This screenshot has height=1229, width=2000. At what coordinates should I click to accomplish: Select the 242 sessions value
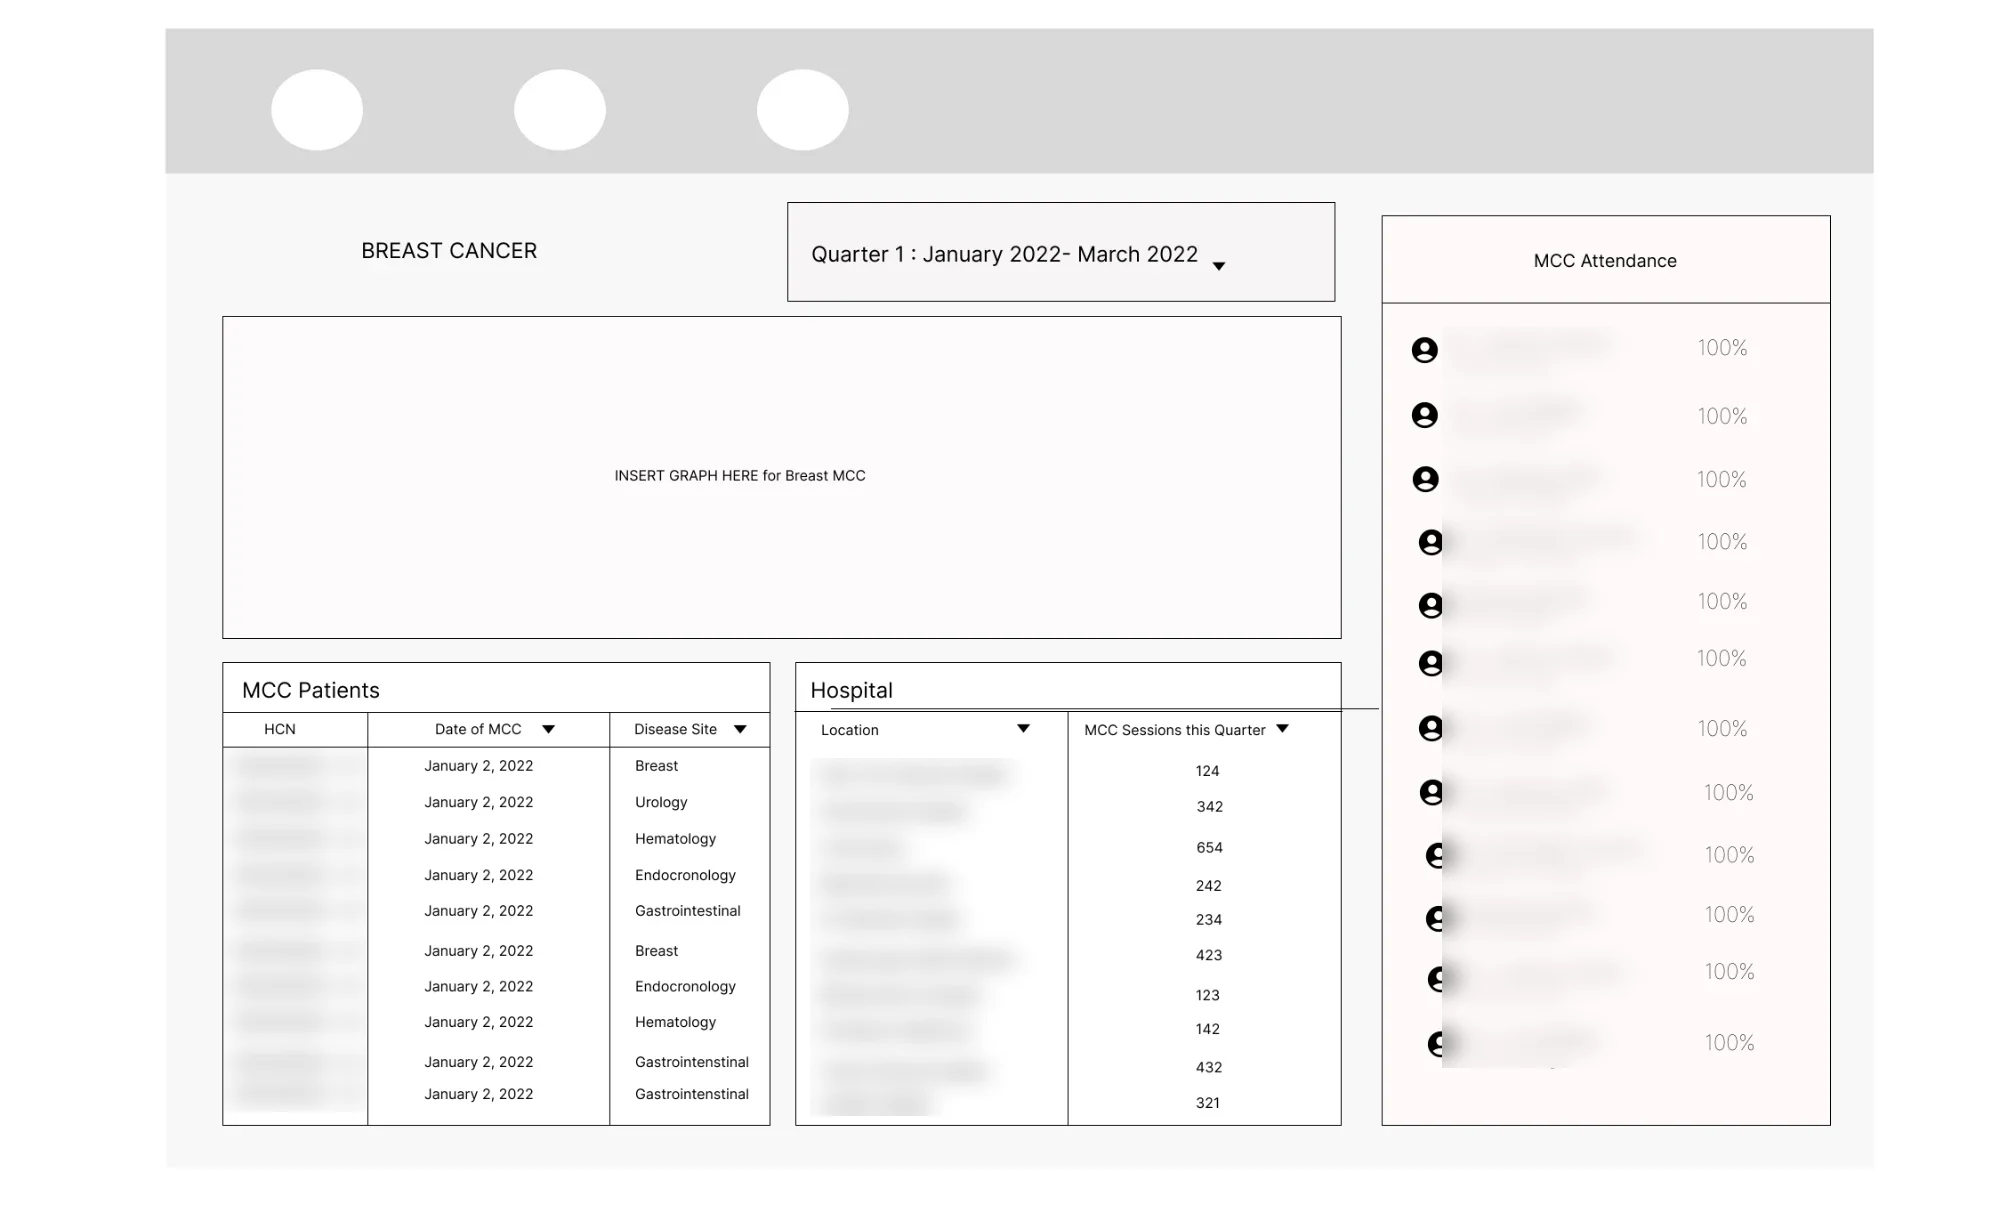pos(1209,886)
